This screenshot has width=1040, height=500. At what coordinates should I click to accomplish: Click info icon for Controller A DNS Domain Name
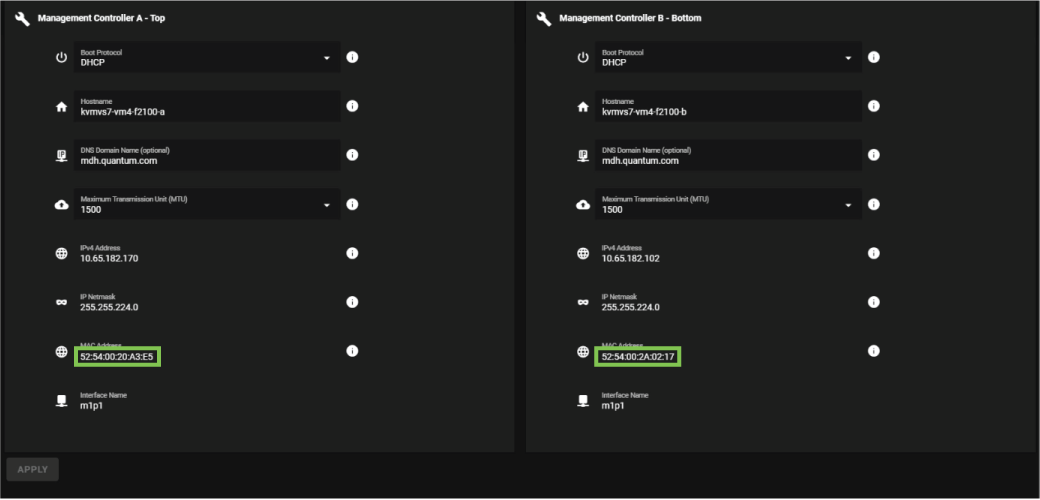coord(352,155)
